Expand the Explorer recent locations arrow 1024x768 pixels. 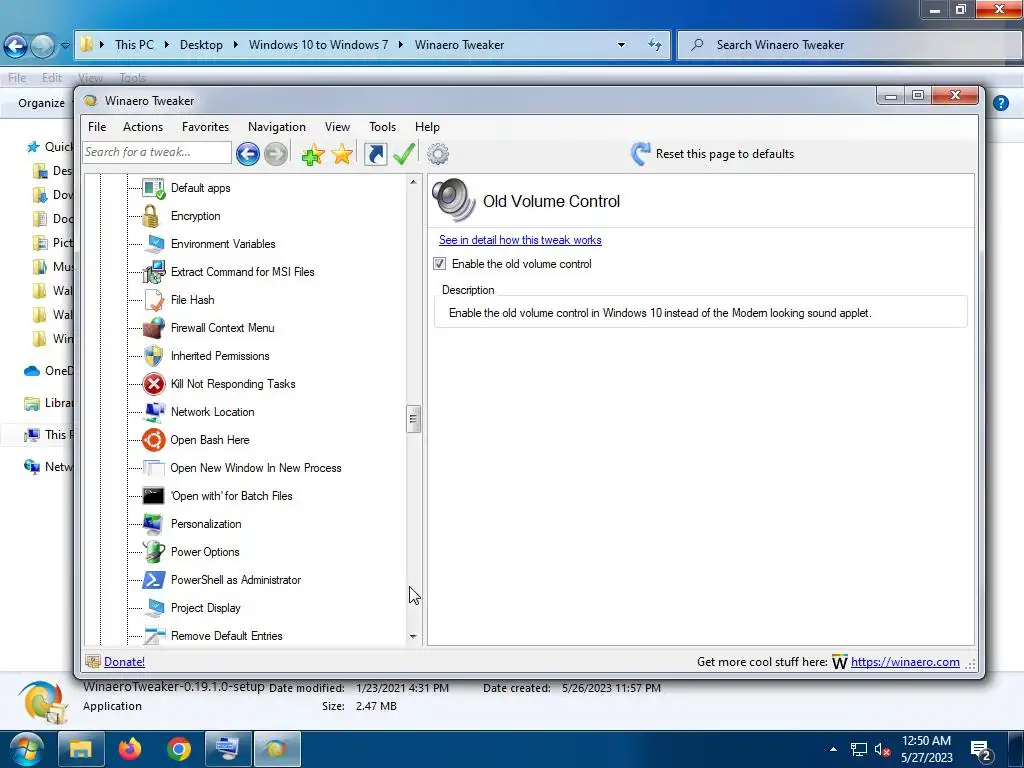(65, 46)
